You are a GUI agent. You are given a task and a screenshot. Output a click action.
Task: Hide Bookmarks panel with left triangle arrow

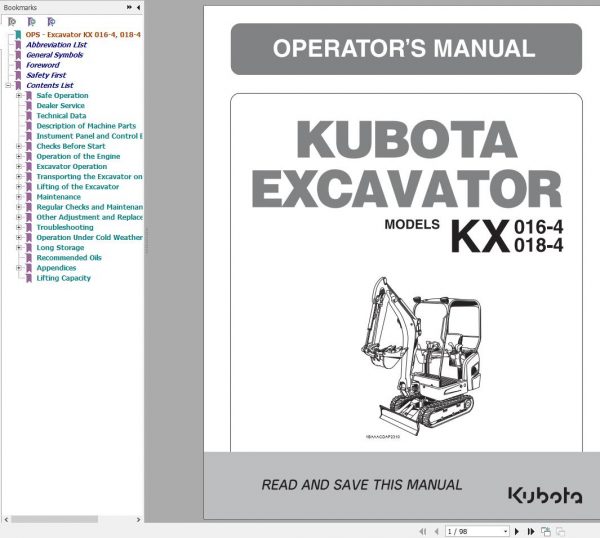[138, 7]
